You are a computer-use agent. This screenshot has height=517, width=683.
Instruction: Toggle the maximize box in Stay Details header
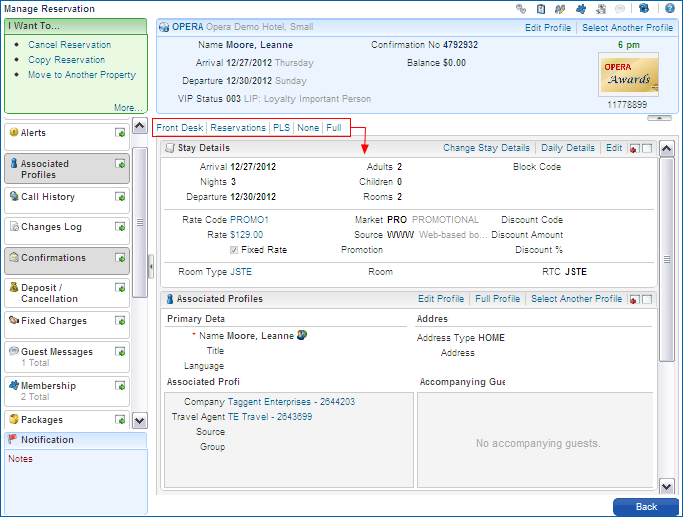click(647, 149)
